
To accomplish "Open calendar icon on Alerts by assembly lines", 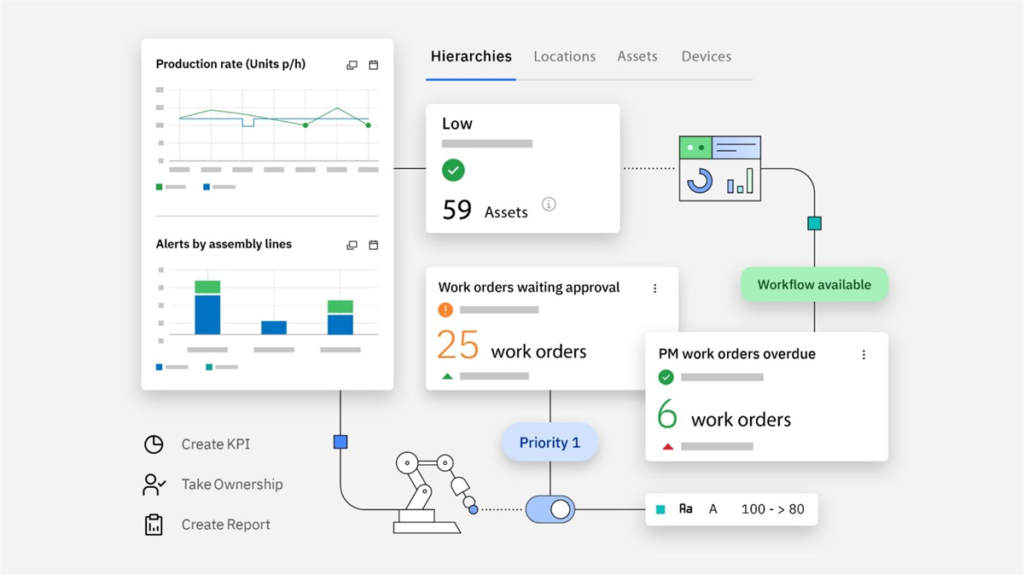I will pyautogui.click(x=374, y=245).
